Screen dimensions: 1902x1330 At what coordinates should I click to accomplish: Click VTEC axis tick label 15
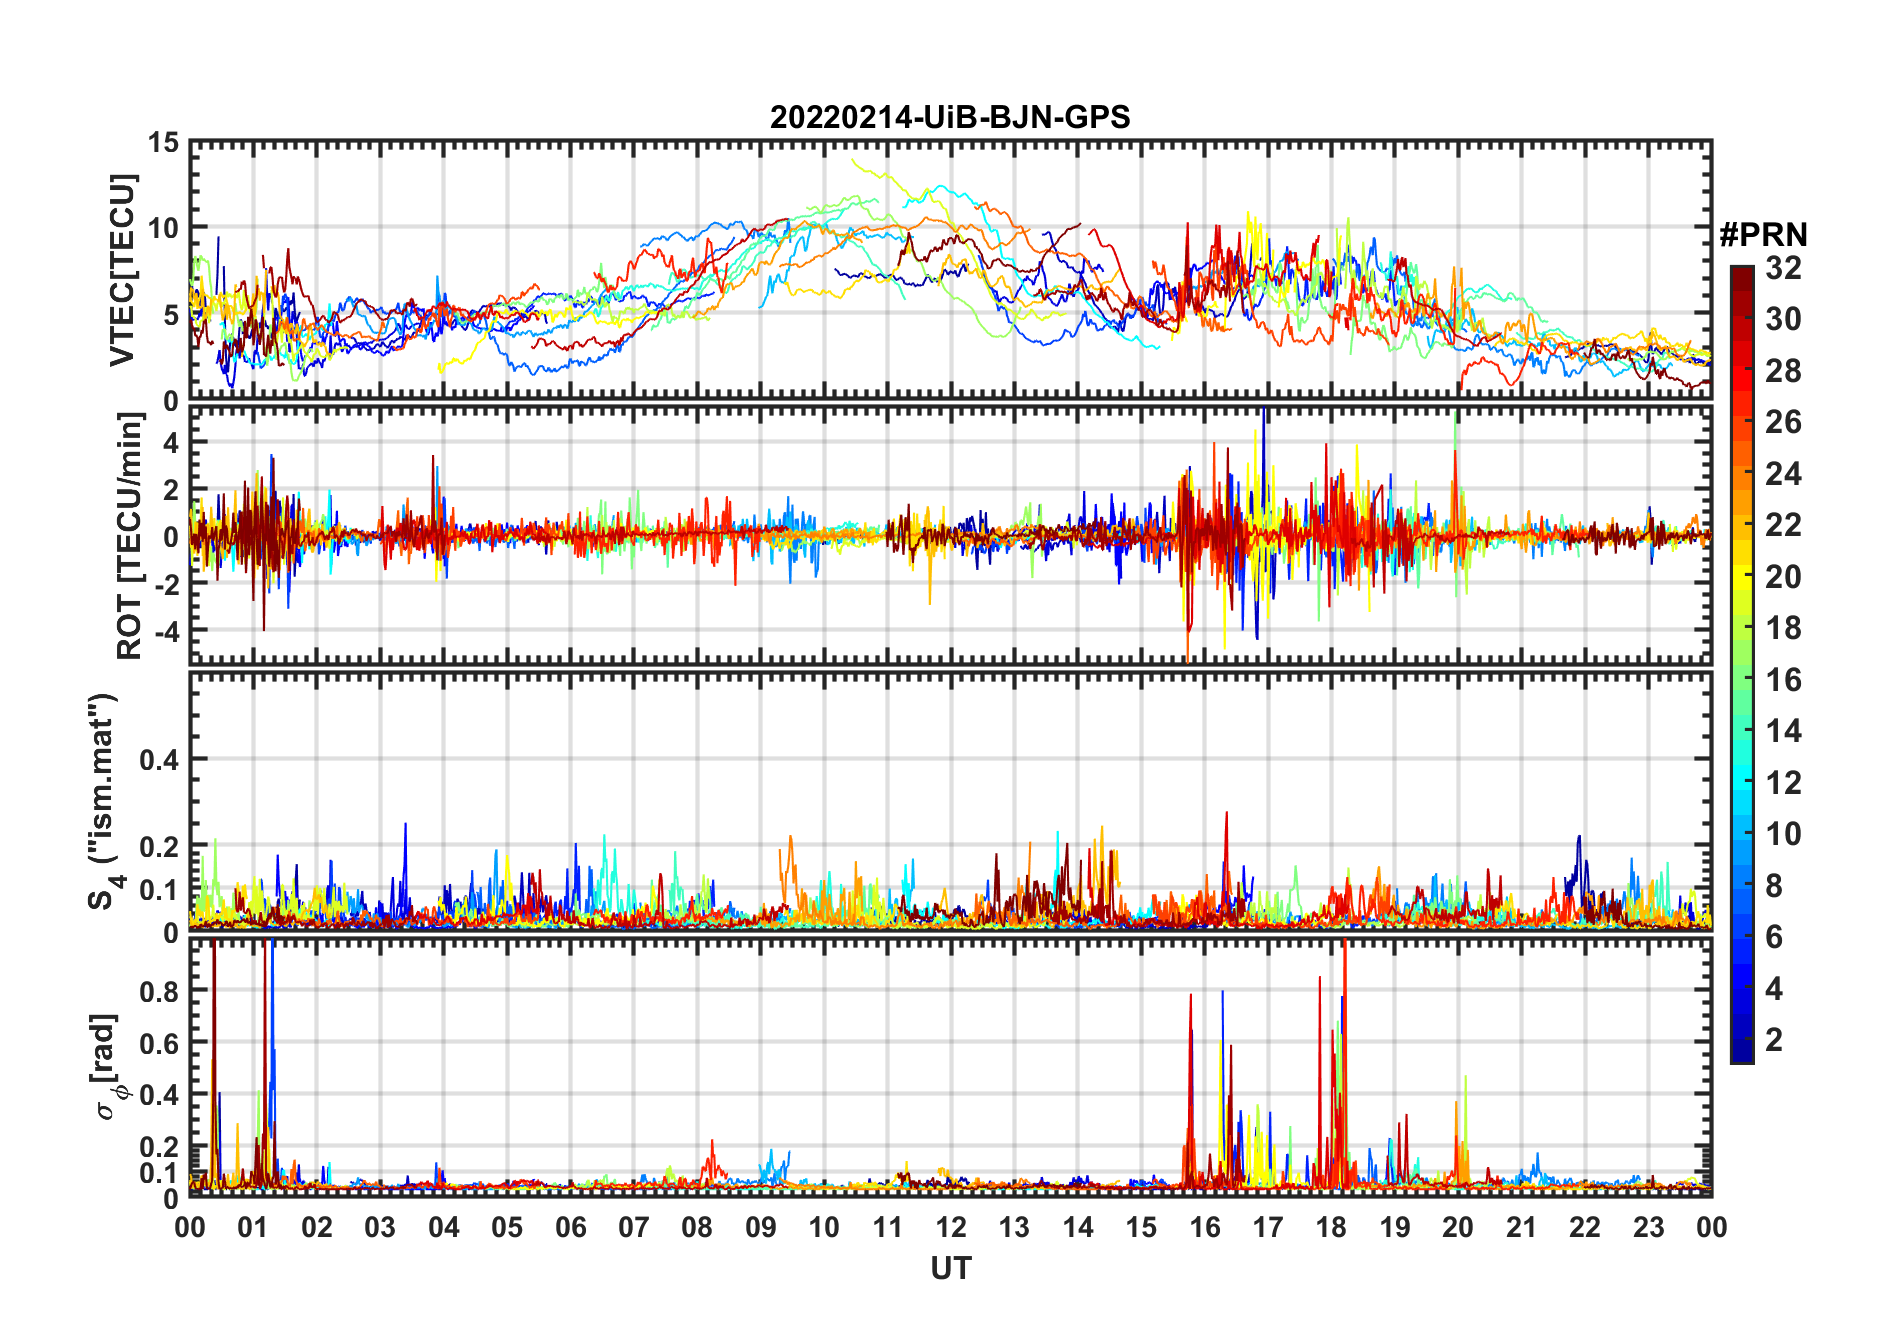(164, 143)
